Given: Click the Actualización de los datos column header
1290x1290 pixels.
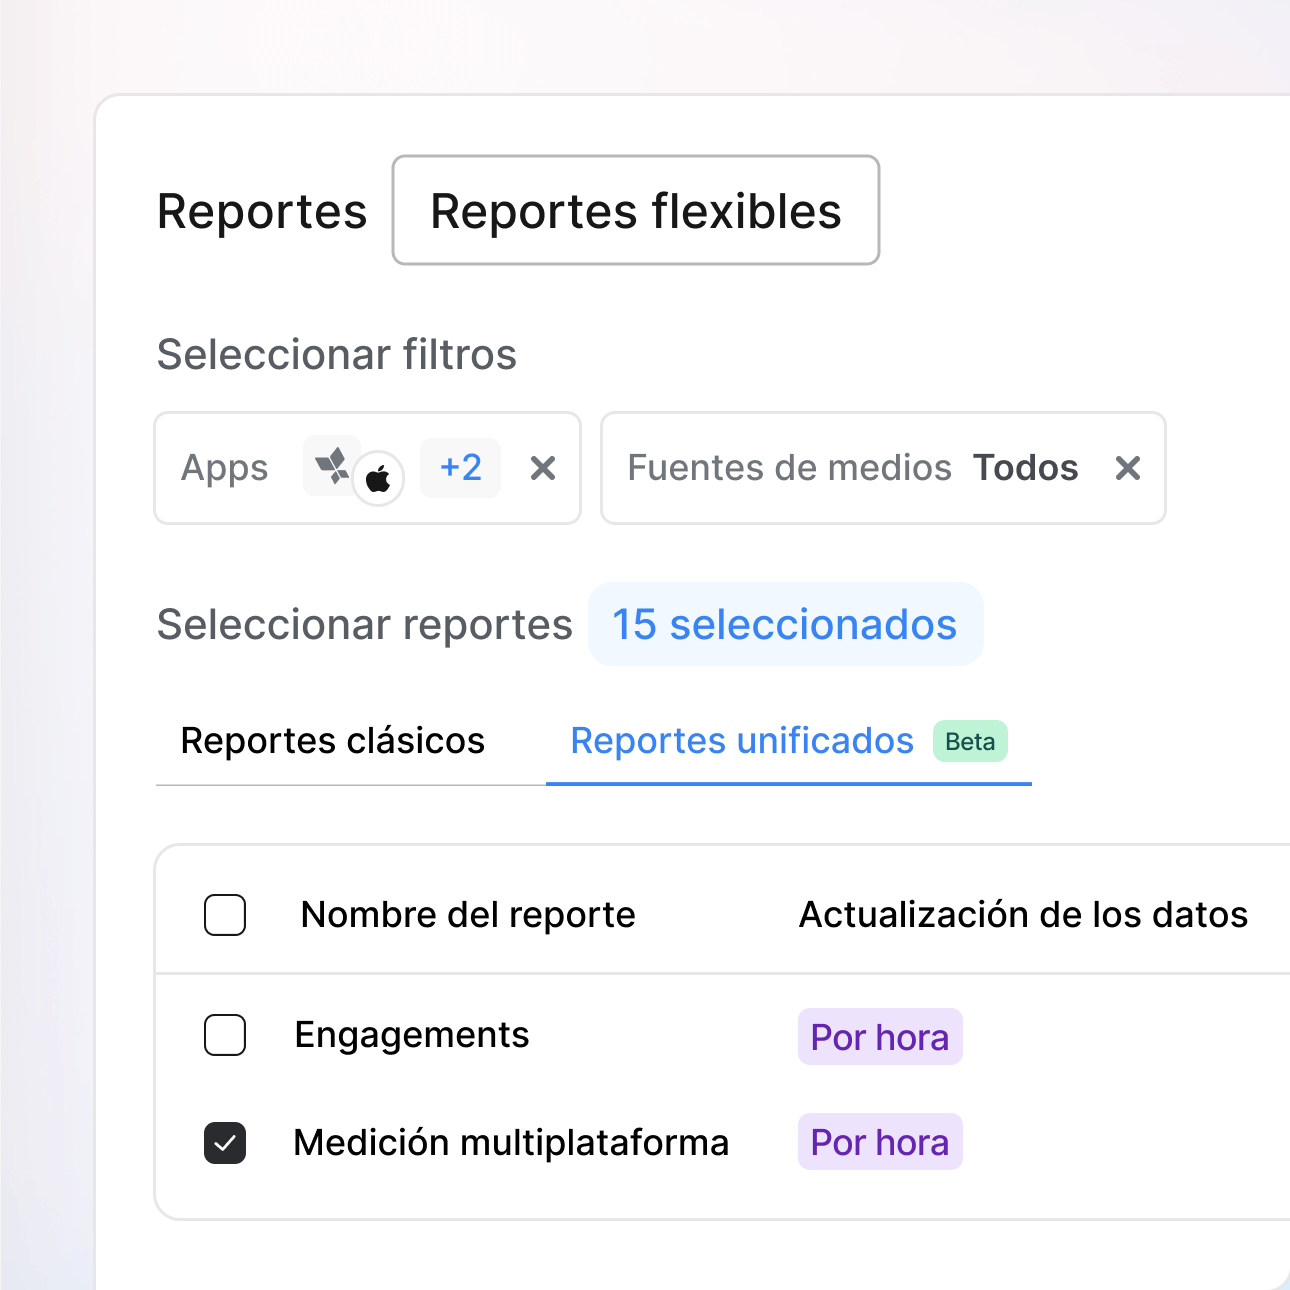Looking at the screenshot, I should coord(1023,914).
